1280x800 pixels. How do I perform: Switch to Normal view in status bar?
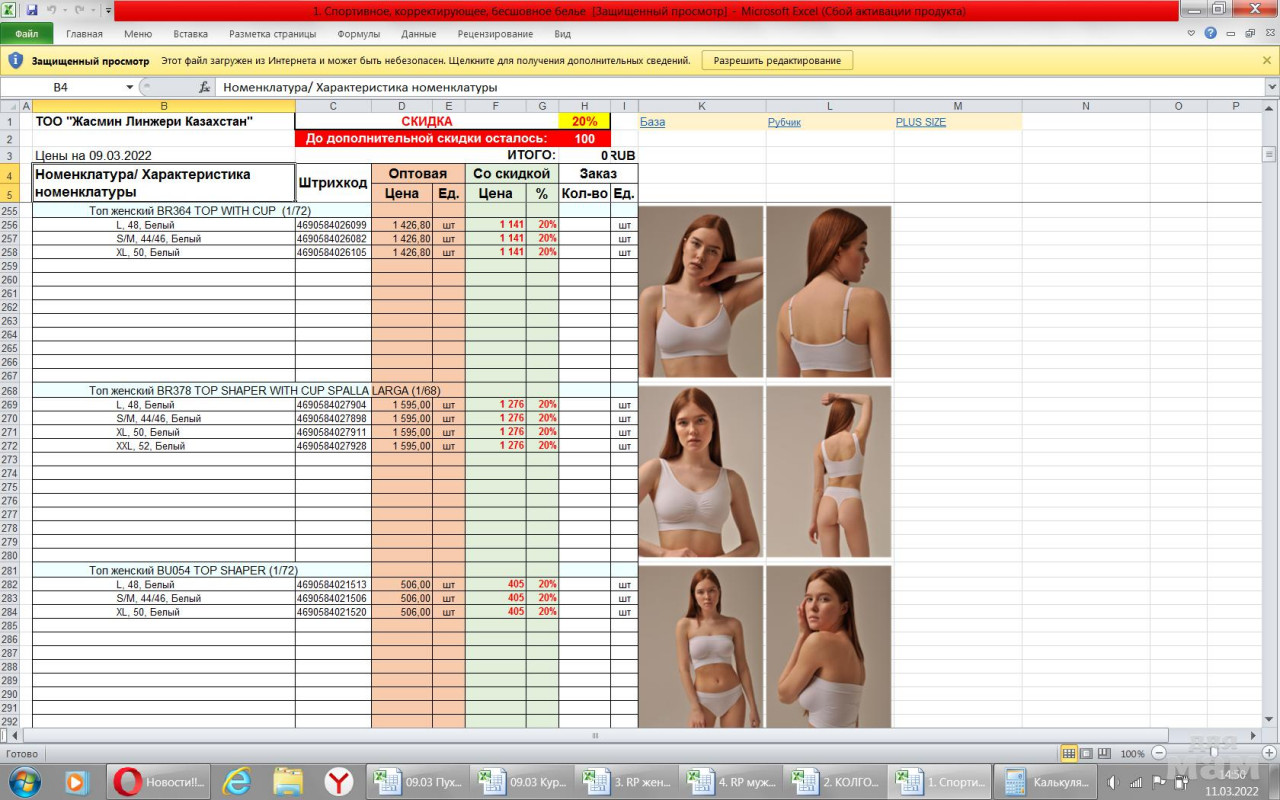tap(1069, 753)
